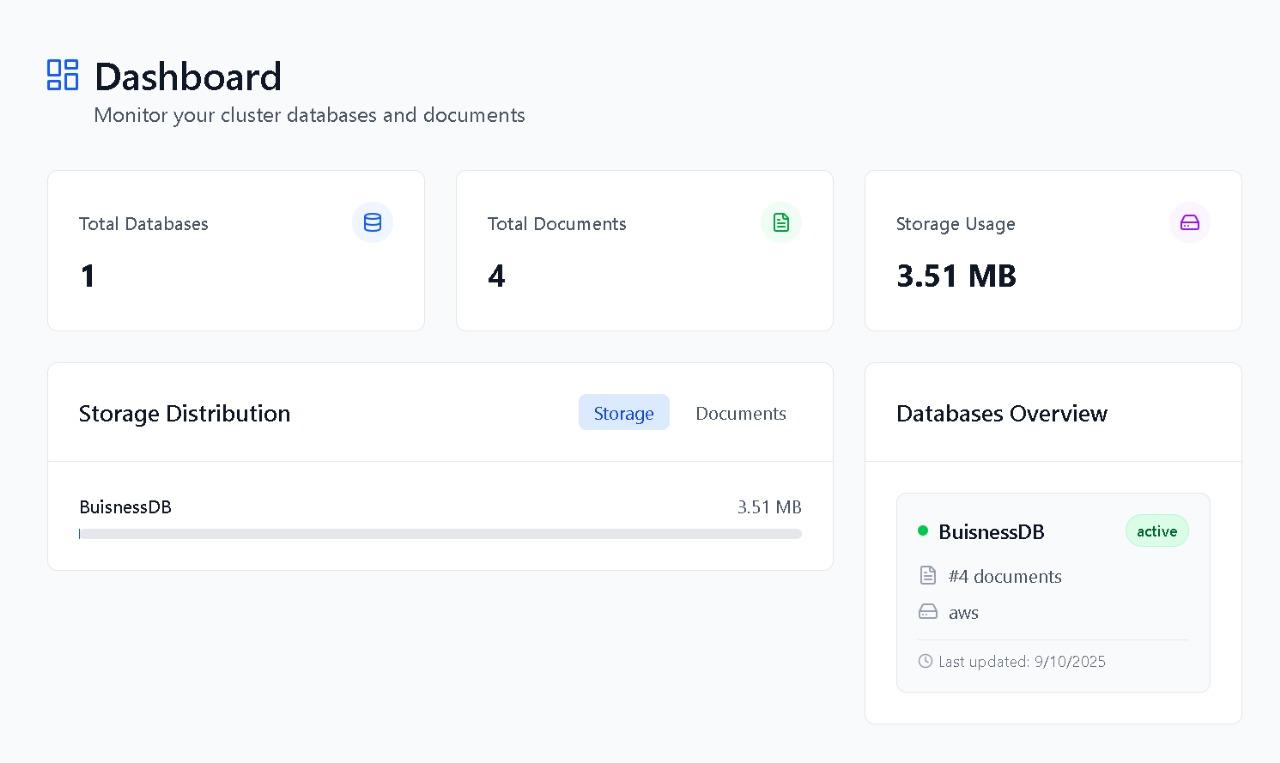Click the Databases Overview heading
The width and height of the screenshot is (1280, 763).
[x=1001, y=414]
